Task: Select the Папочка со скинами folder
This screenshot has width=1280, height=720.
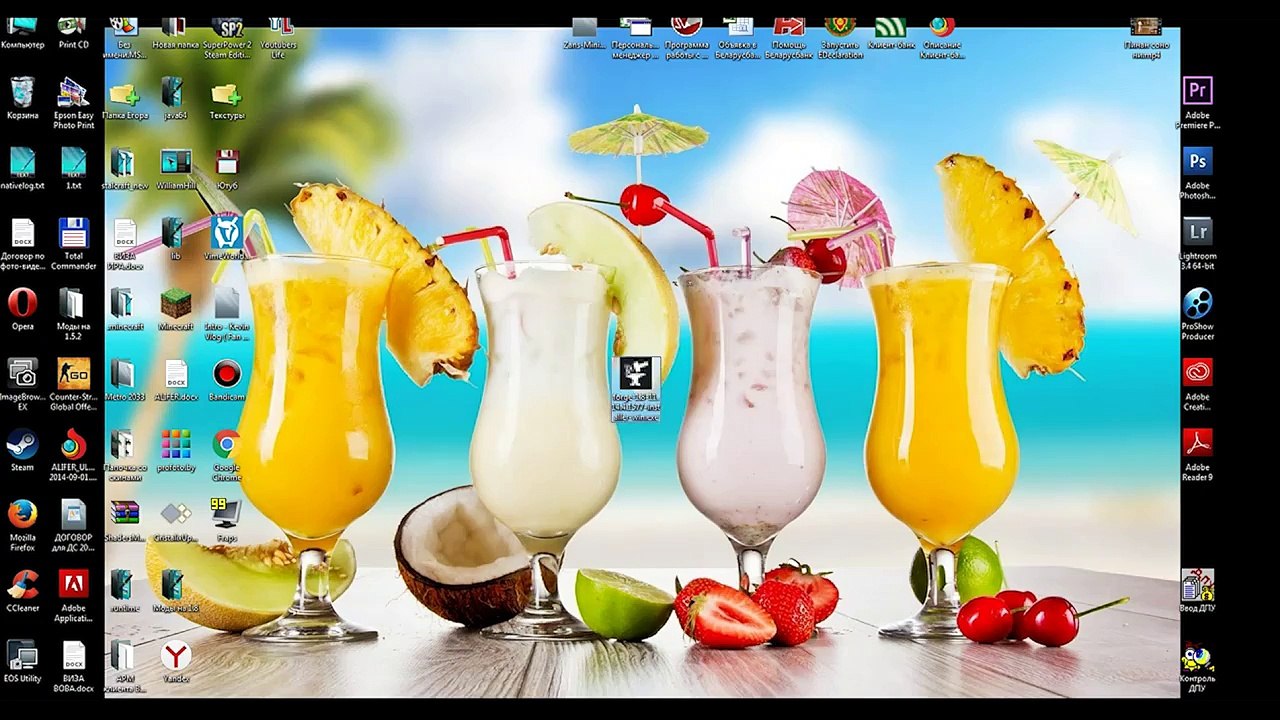Action: click(124, 455)
